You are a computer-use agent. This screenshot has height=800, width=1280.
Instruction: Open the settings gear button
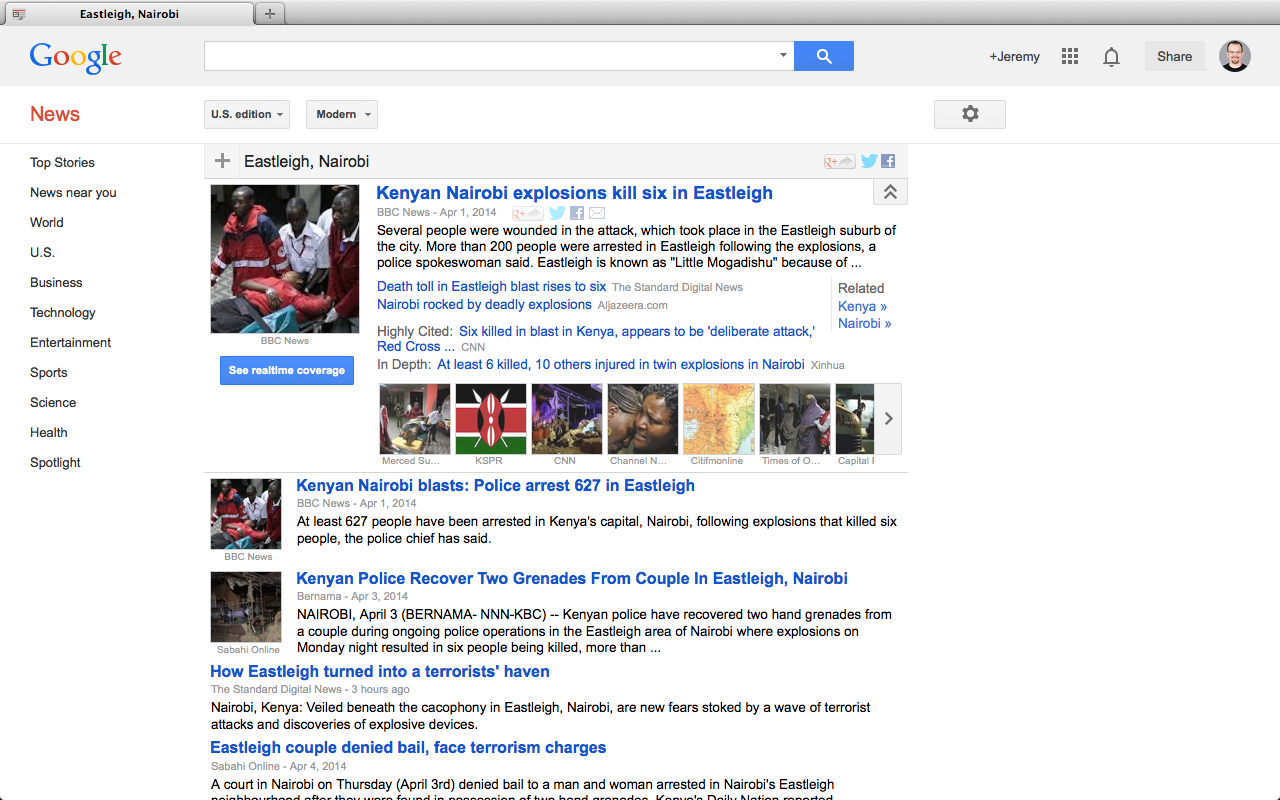click(x=970, y=114)
